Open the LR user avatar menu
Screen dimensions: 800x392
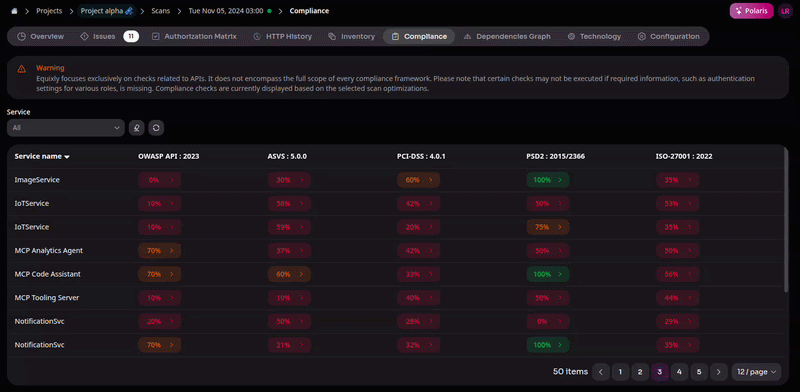(785, 11)
